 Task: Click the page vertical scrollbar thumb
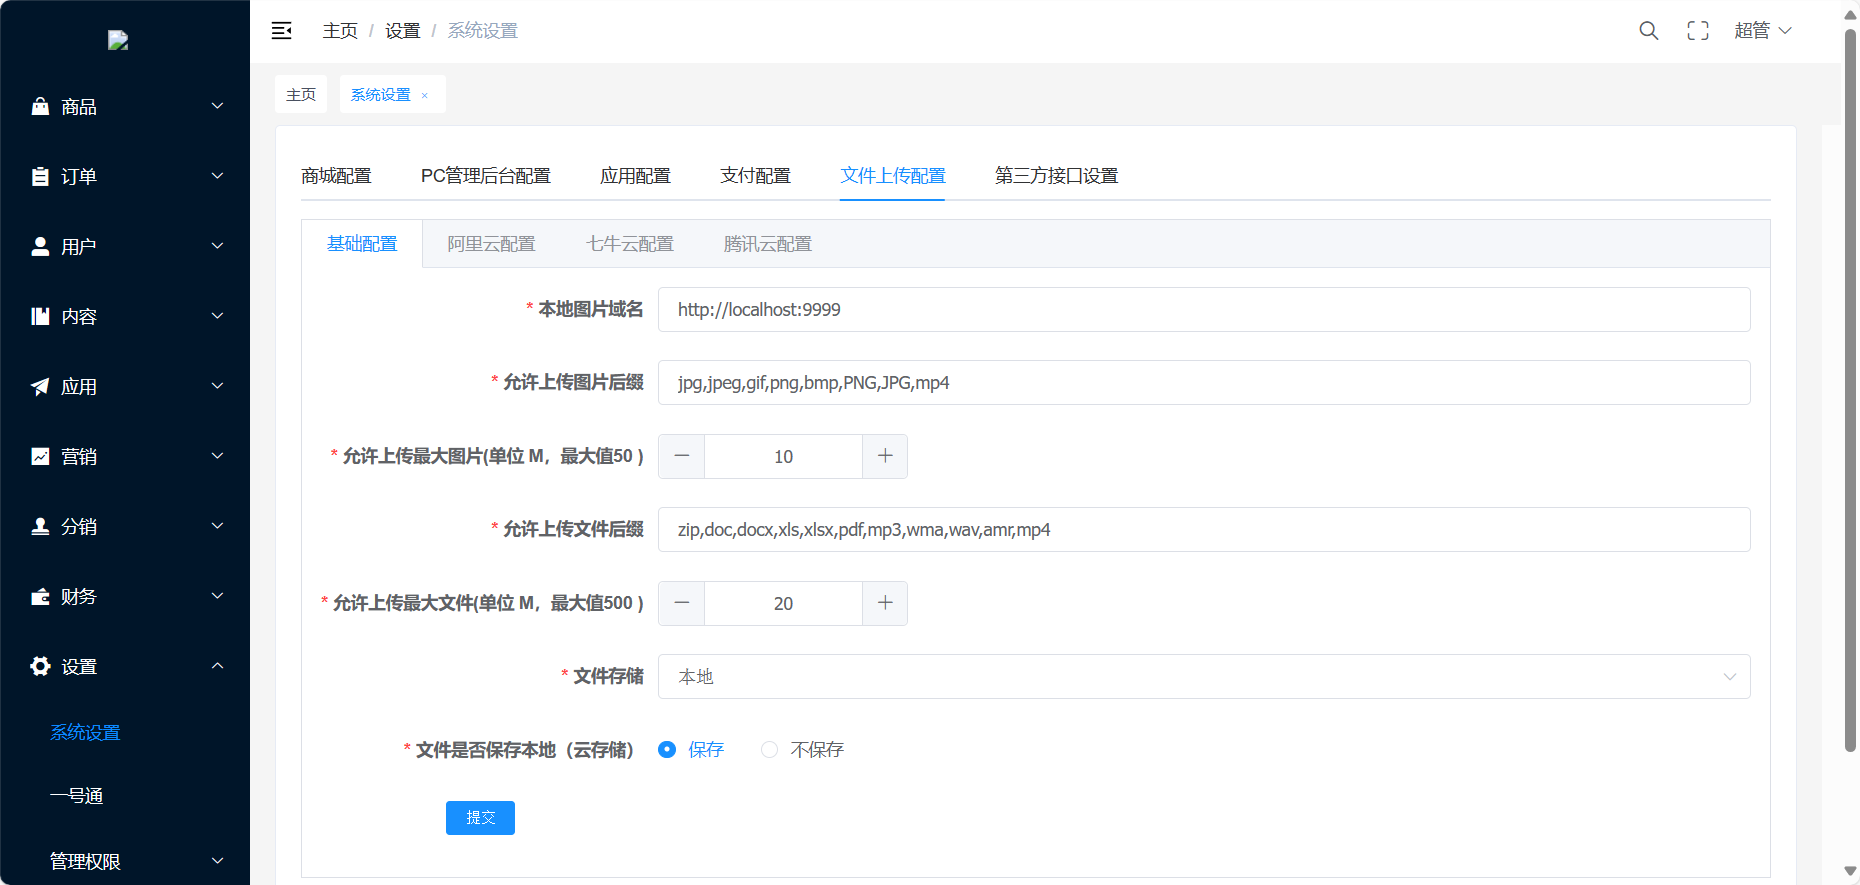1850,390
